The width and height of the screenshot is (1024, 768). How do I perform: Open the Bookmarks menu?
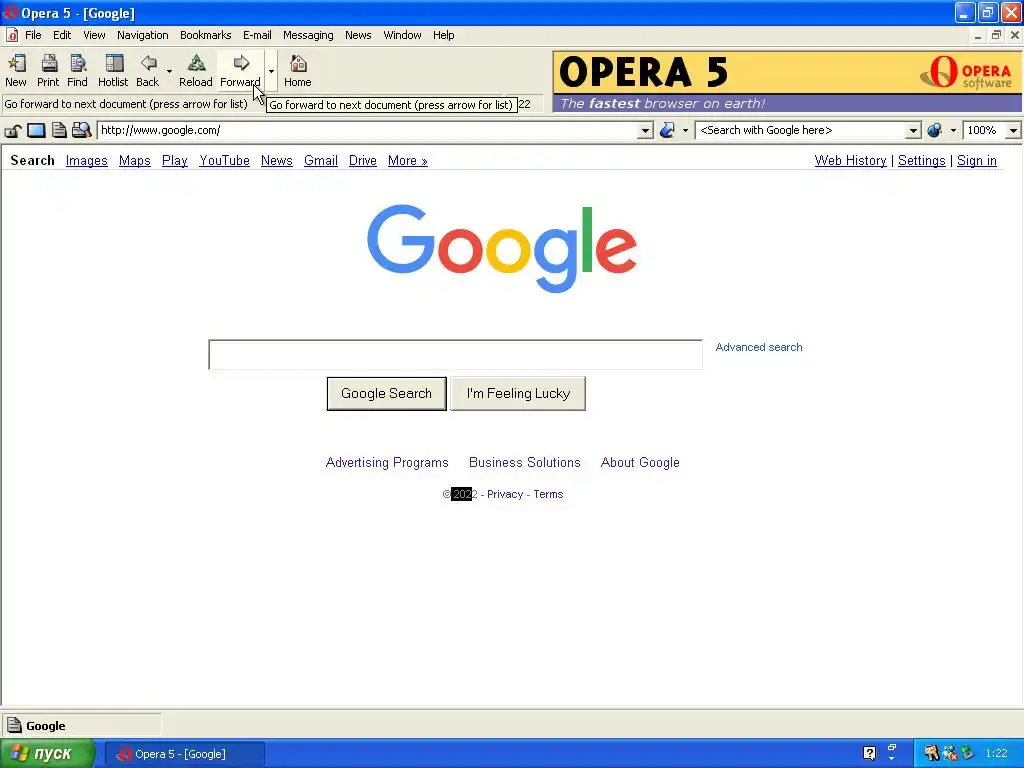point(206,35)
